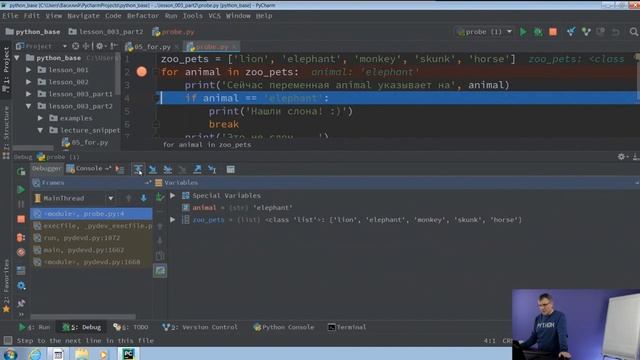Toggle breakpoint on line 2
The height and width of the screenshot is (360, 640).
coord(142,72)
